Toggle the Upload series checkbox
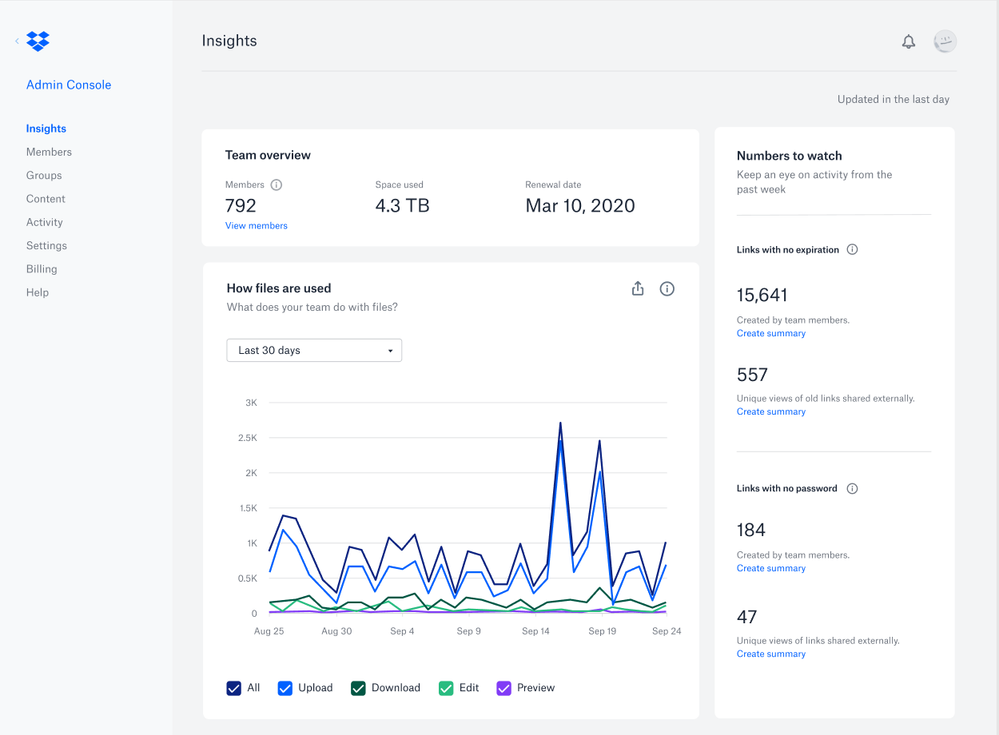This screenshot has height=735, width=999. 285,688
